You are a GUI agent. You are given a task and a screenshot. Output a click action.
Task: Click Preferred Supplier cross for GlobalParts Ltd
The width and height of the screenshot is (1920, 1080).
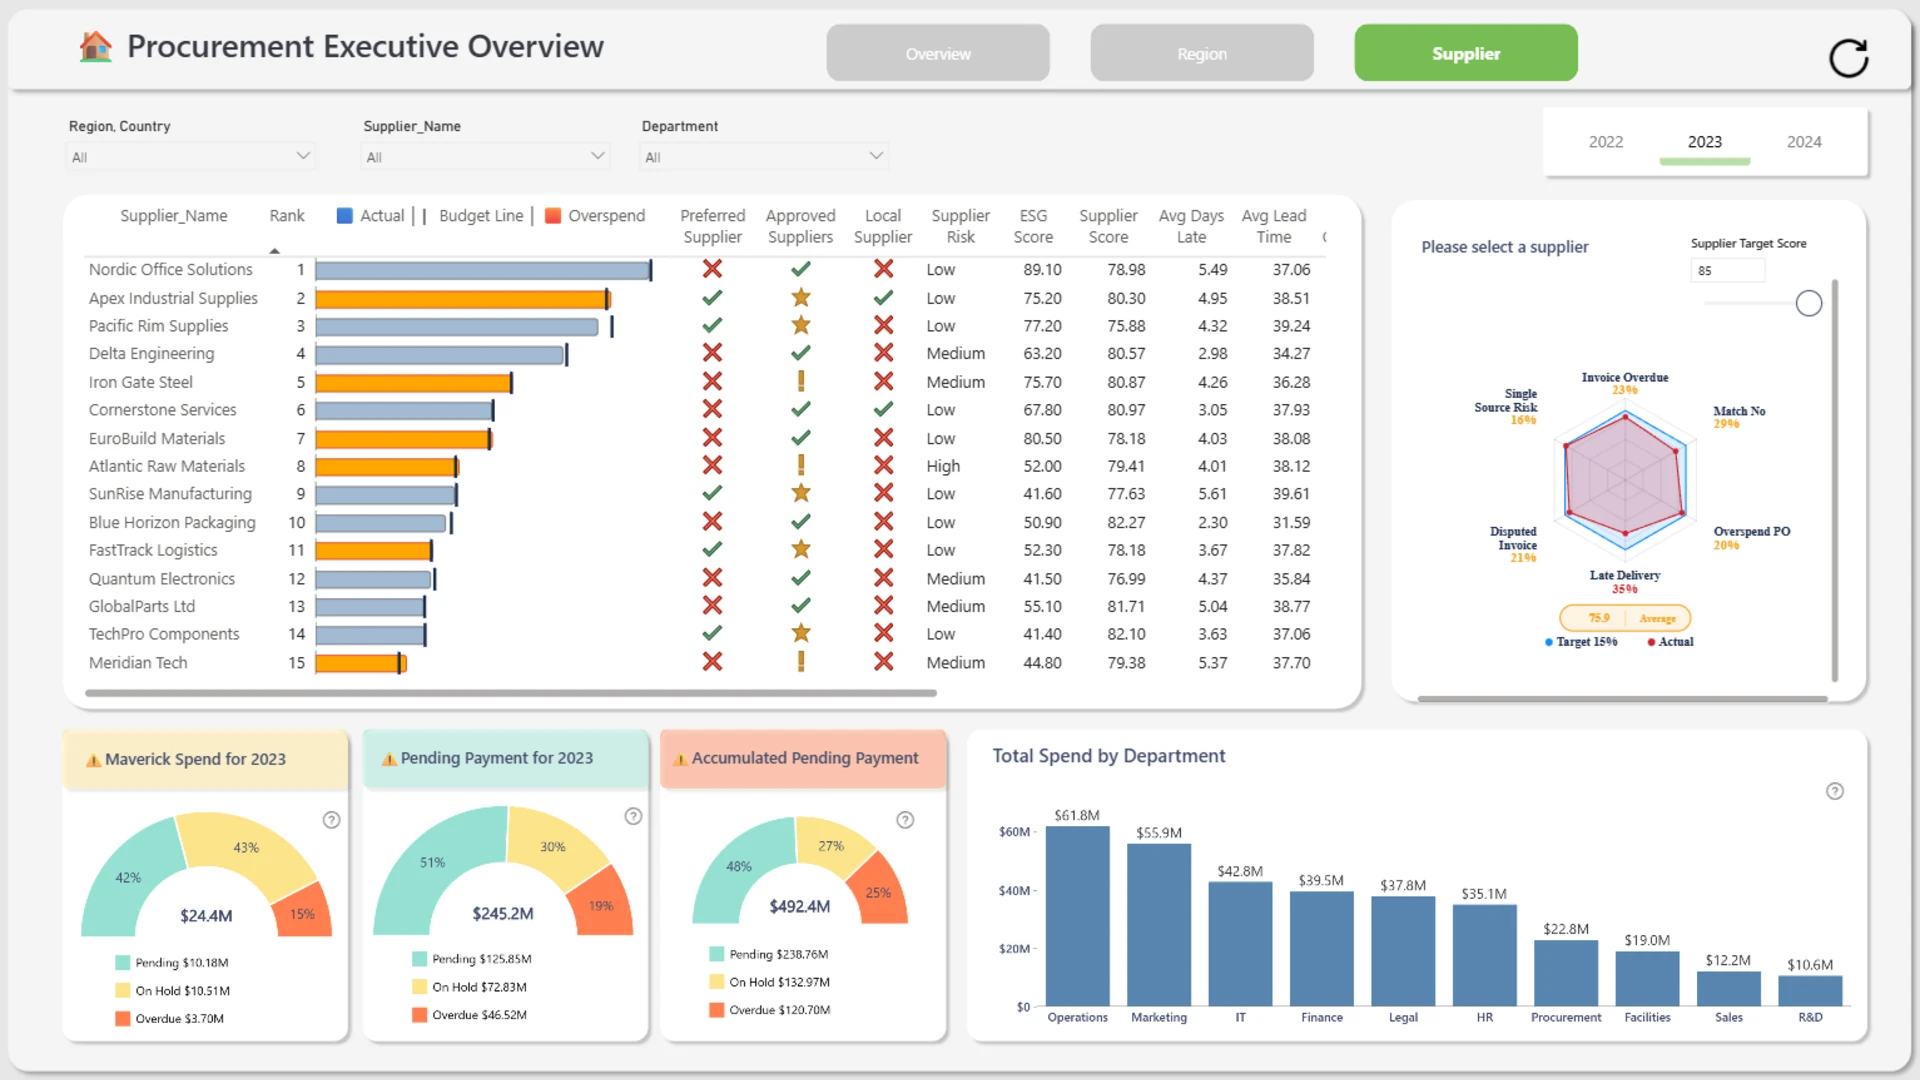coord(712,606)
